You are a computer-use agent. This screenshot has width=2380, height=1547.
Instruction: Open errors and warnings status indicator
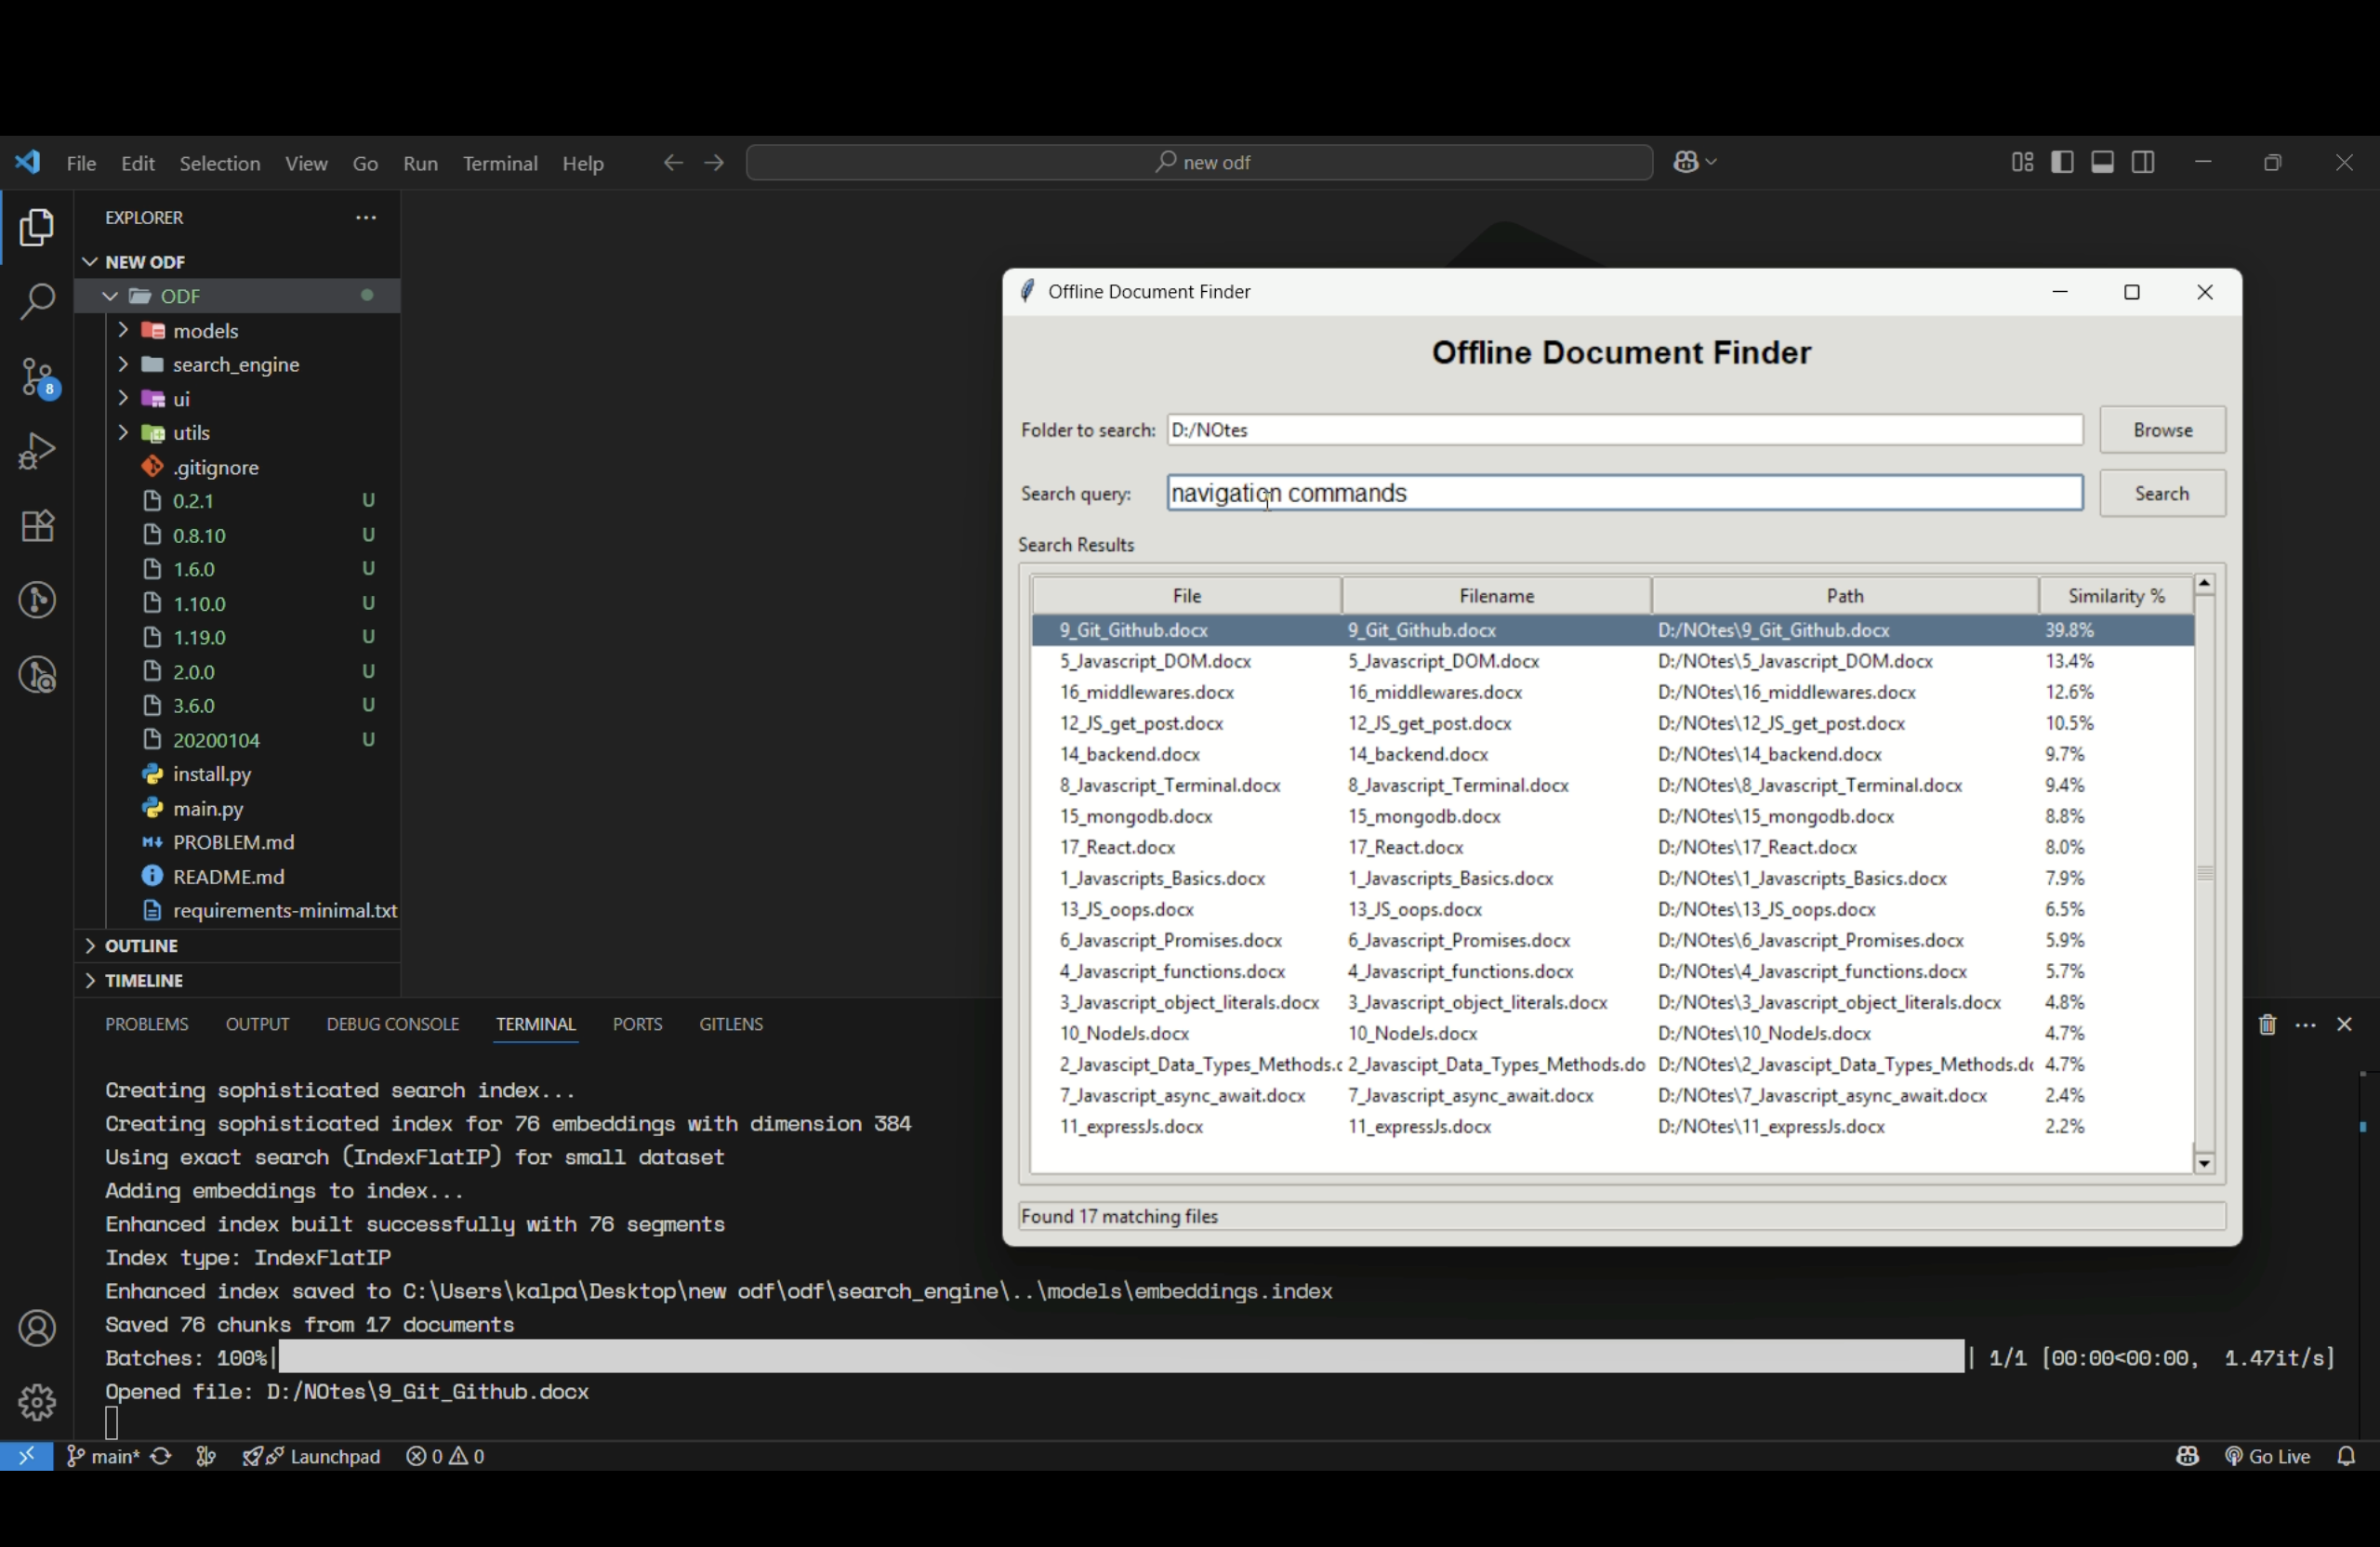[x=446, y=1456]
